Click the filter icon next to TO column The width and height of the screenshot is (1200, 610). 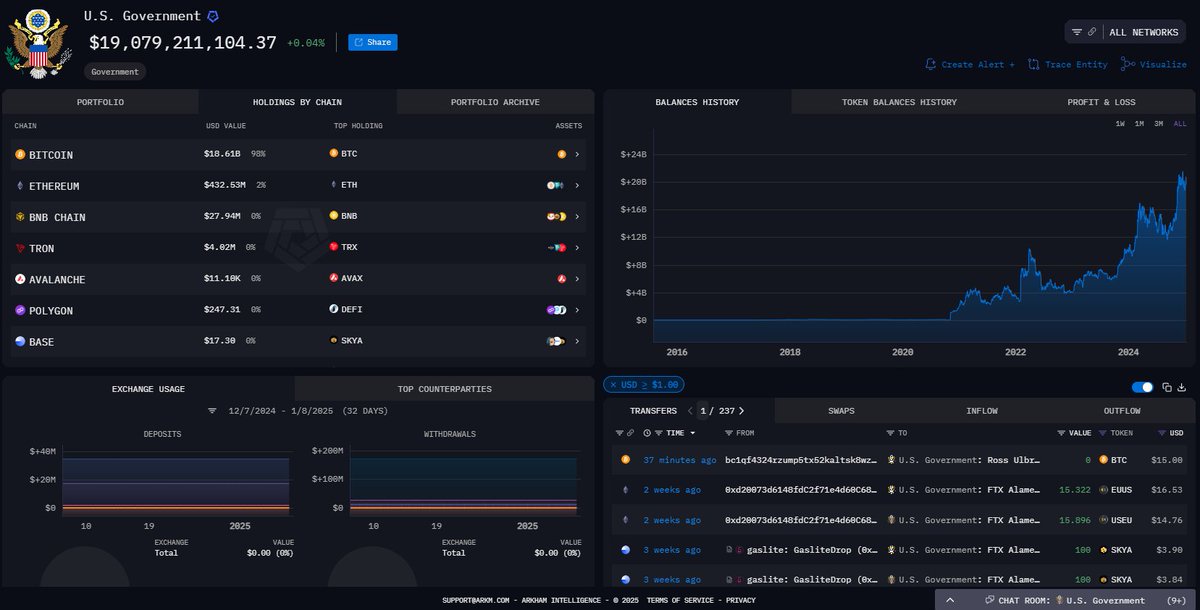pyautogui.click(x=890, y=433)
